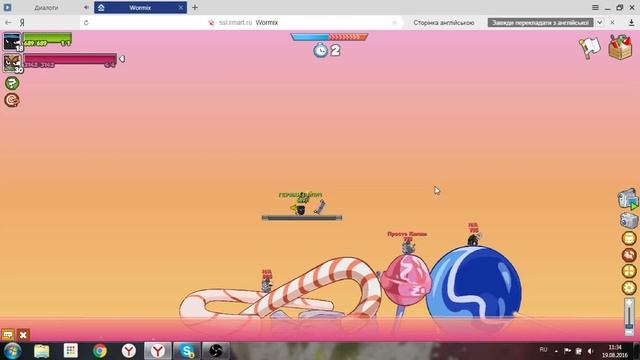Image resolution: width=640 pixels, height=360 pixels.
Task: Click the blue panel icon at top-left
Action: 7,7
